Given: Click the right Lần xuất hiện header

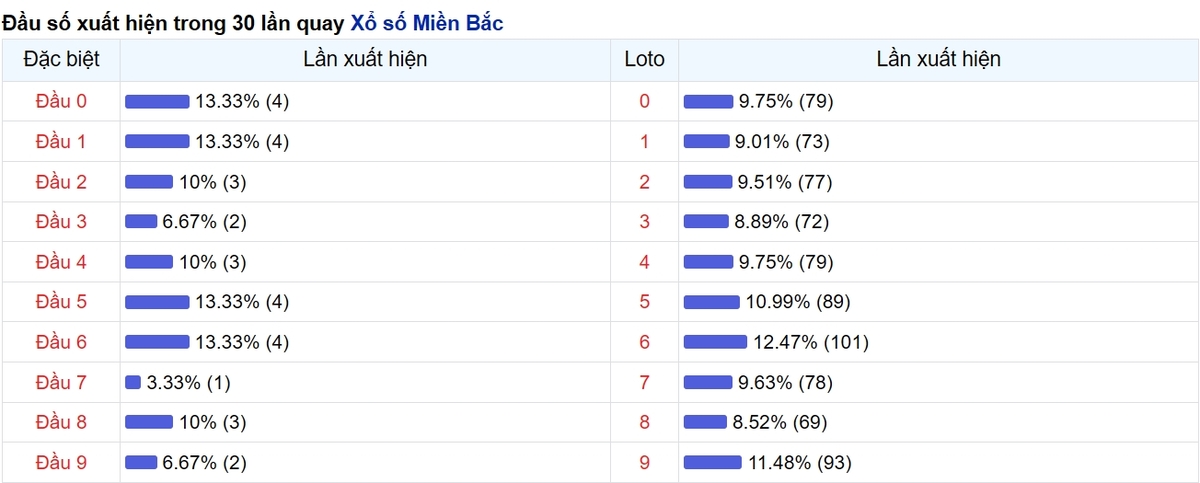Looking at the screenshot, I should 938,59.
